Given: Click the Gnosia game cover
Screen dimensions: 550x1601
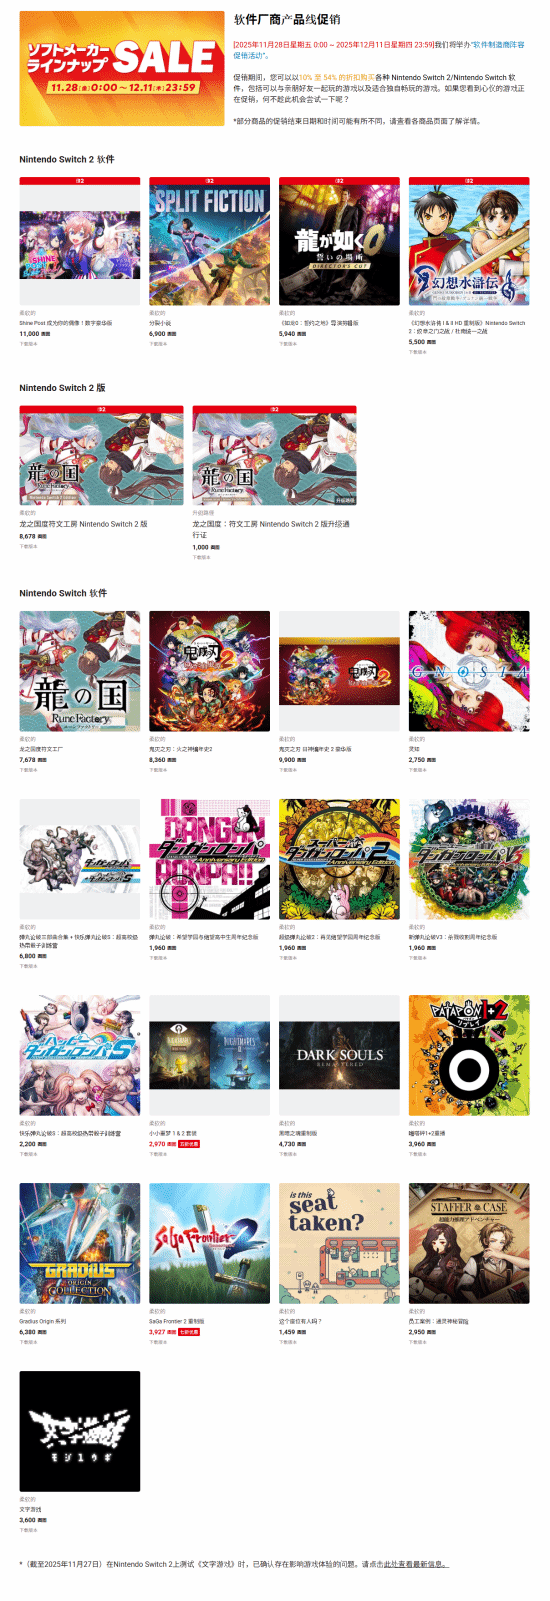Looking at the screenshot, I should coord(469,671).
